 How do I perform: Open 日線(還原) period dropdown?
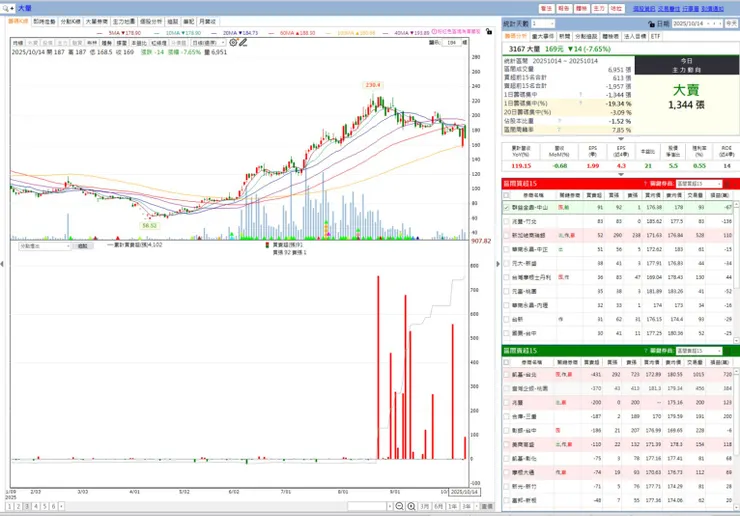(x=208, y=43)
